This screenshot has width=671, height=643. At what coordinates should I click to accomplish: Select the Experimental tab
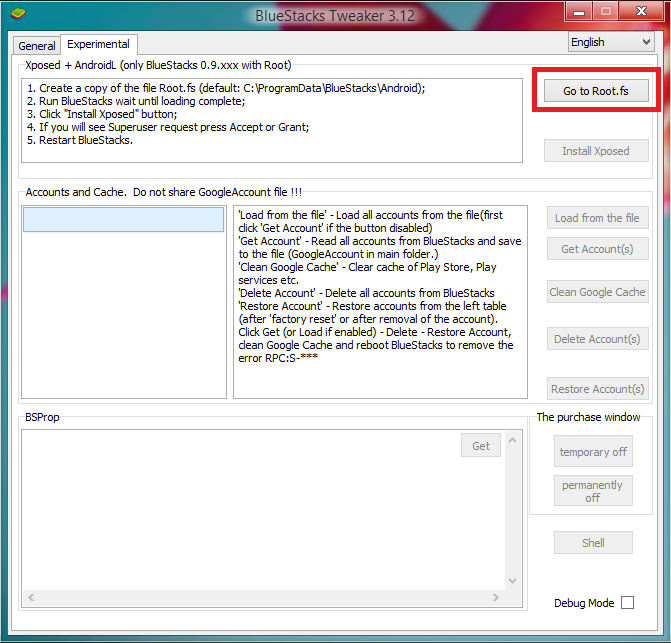[98, 44]
